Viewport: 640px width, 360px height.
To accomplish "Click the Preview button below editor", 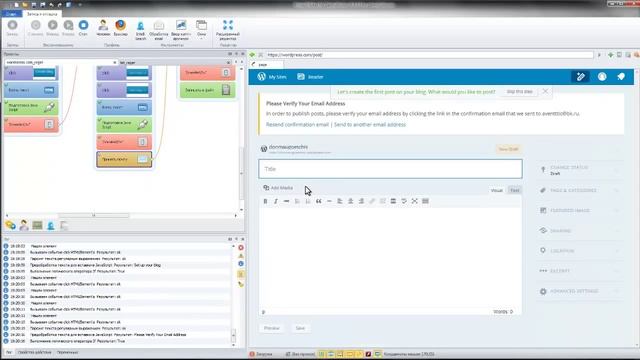I will pyautogui.click(x=271, y=328).
